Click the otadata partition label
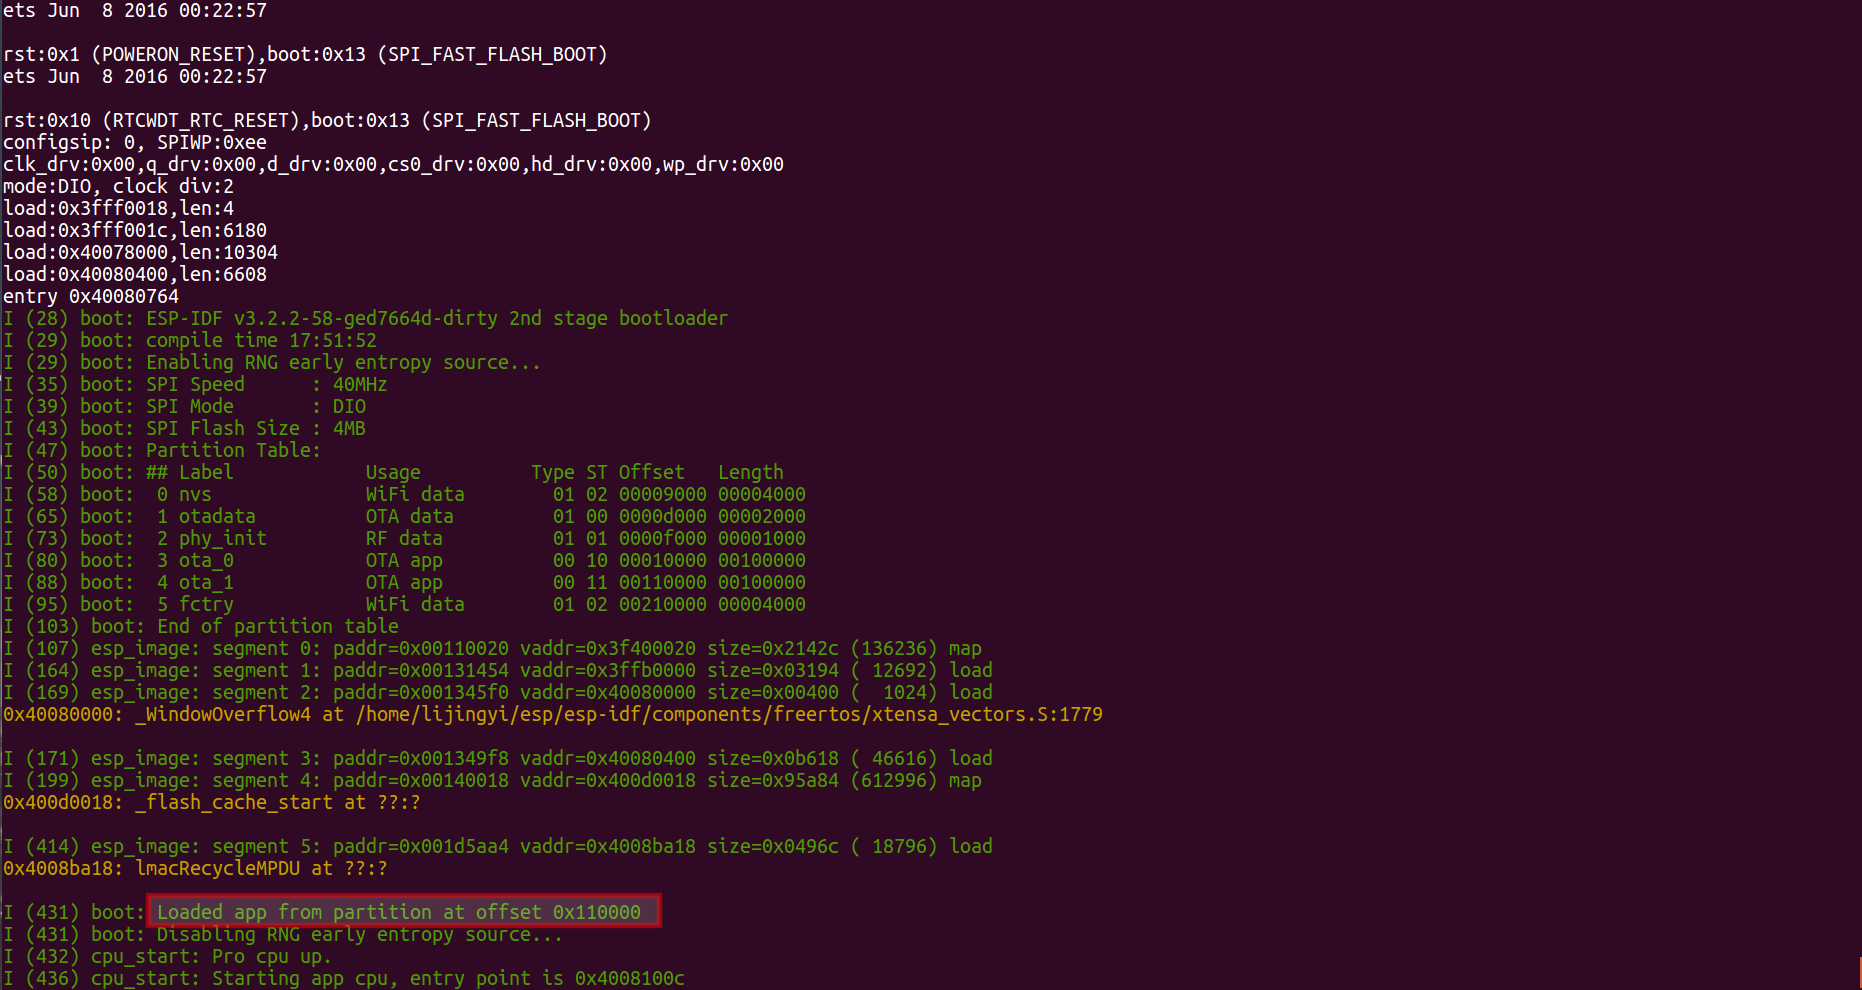Viewport: 1862px width, 990px height. coord(217,517)
